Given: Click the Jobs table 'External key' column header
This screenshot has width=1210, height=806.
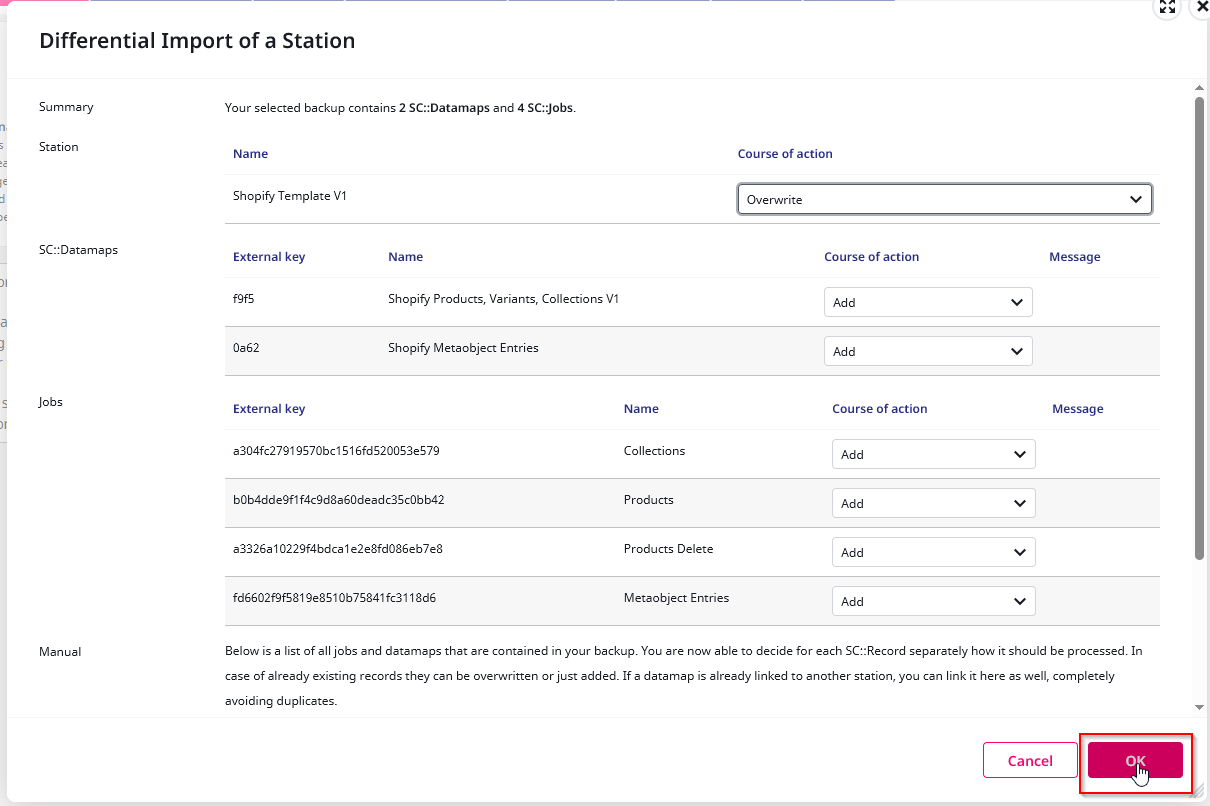Looking at the screenshot, I should pos(269,409).
